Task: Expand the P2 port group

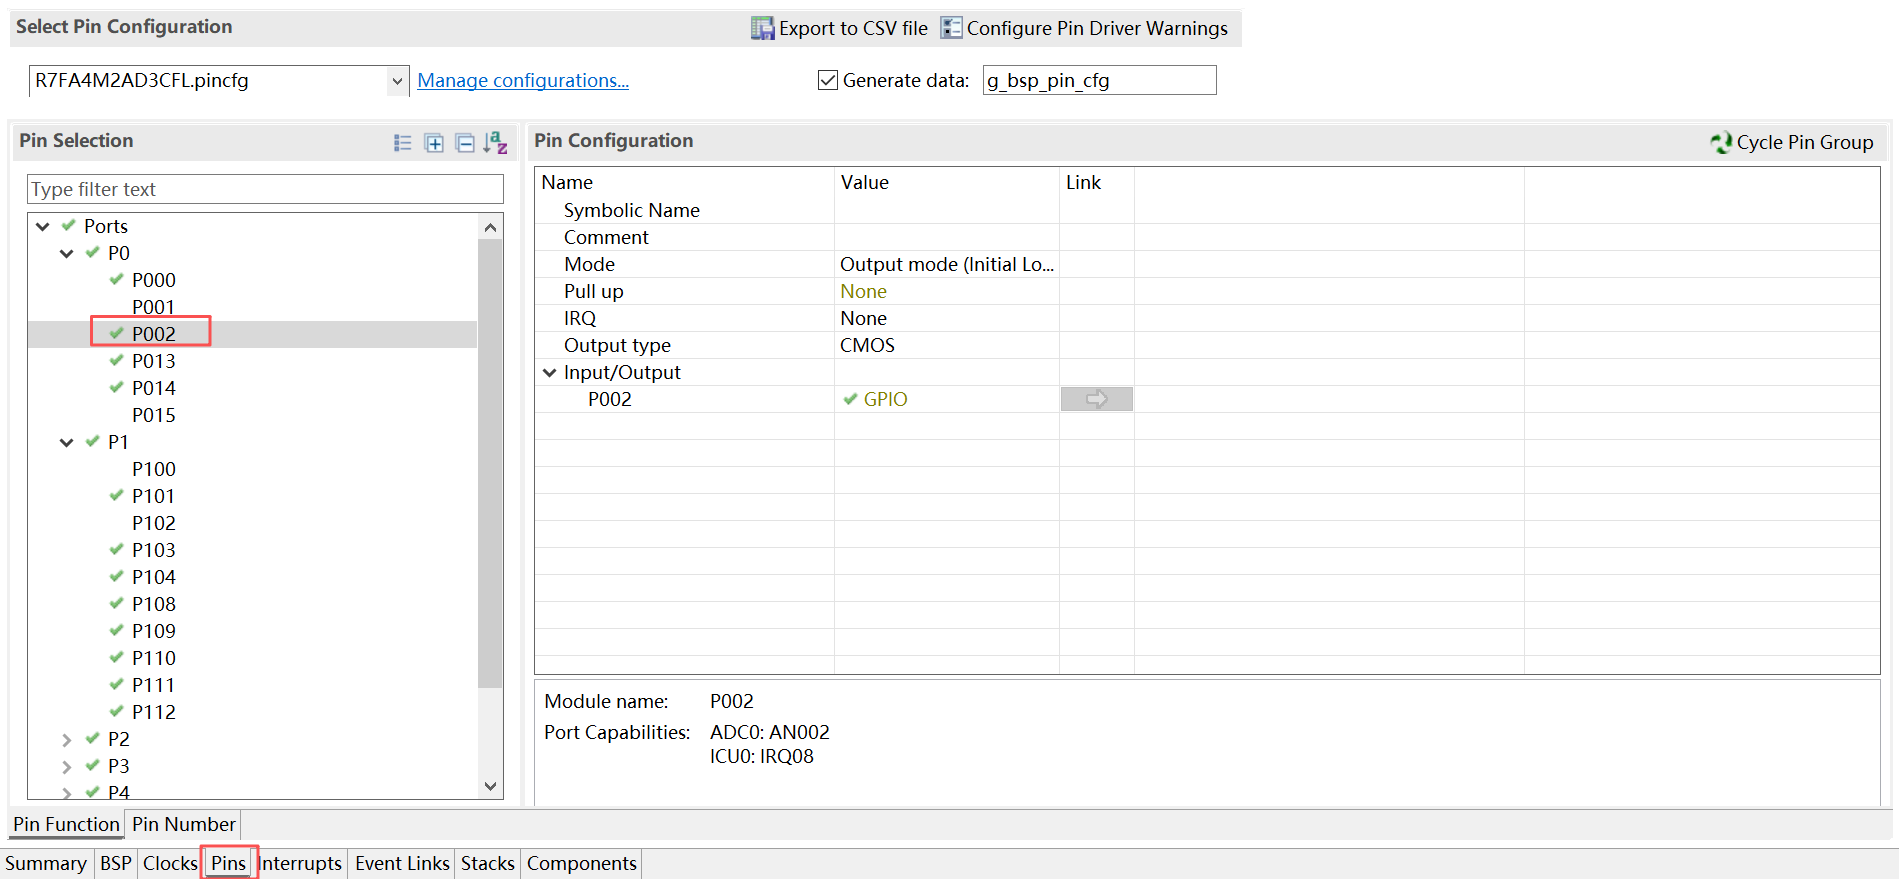Action: pyautogui.click(x=67, y=740)
